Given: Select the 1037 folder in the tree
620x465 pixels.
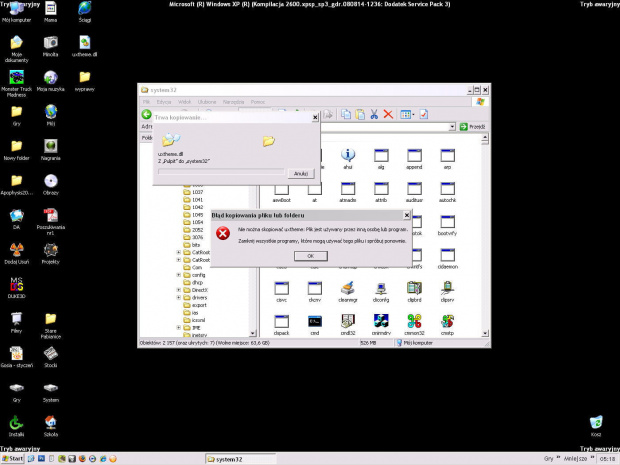Looking at the screenshot, I should pos(193,192).
